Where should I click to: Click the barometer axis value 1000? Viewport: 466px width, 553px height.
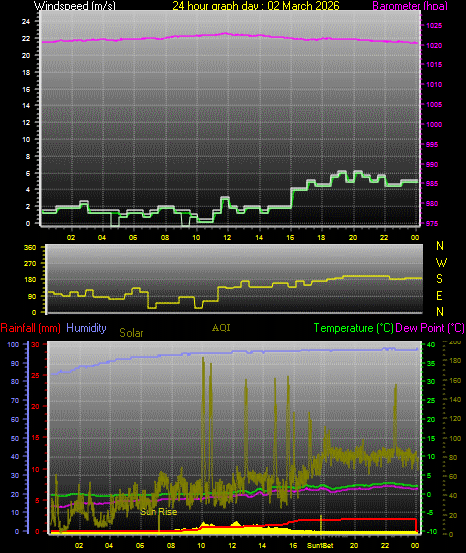pyautogui.click(x=434, y=124)
